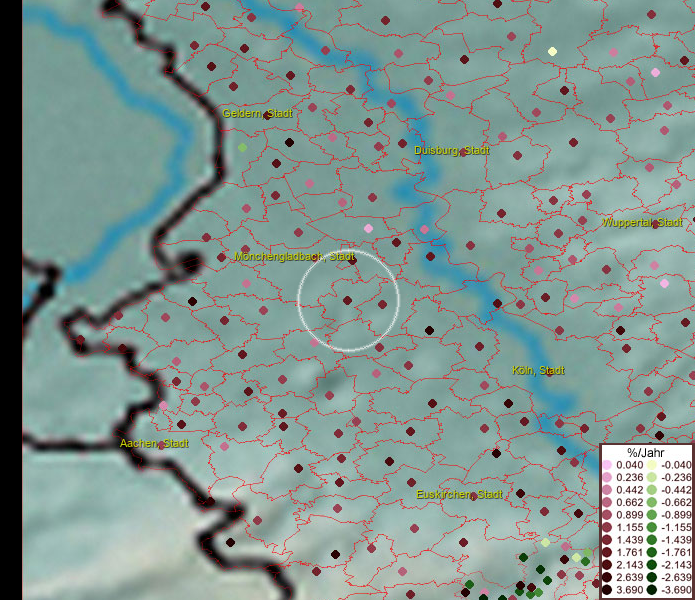The height and width of the screenshot is (600, 695).
Task: Click the light green data point west of Geldern
Action: (x=242, y=147)
